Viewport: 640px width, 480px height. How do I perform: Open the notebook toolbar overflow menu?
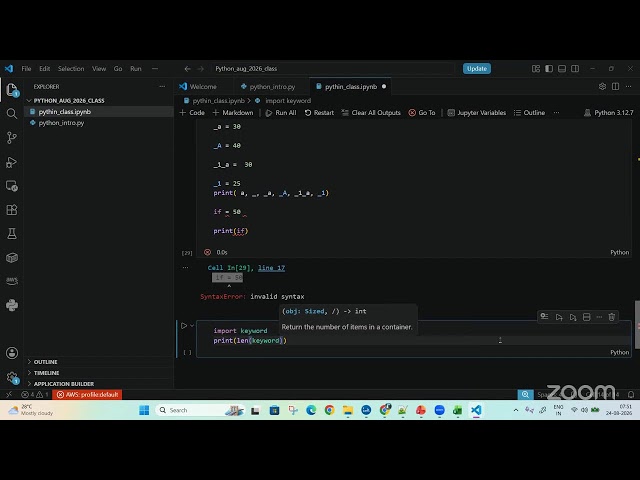click(x=556, y=113)
